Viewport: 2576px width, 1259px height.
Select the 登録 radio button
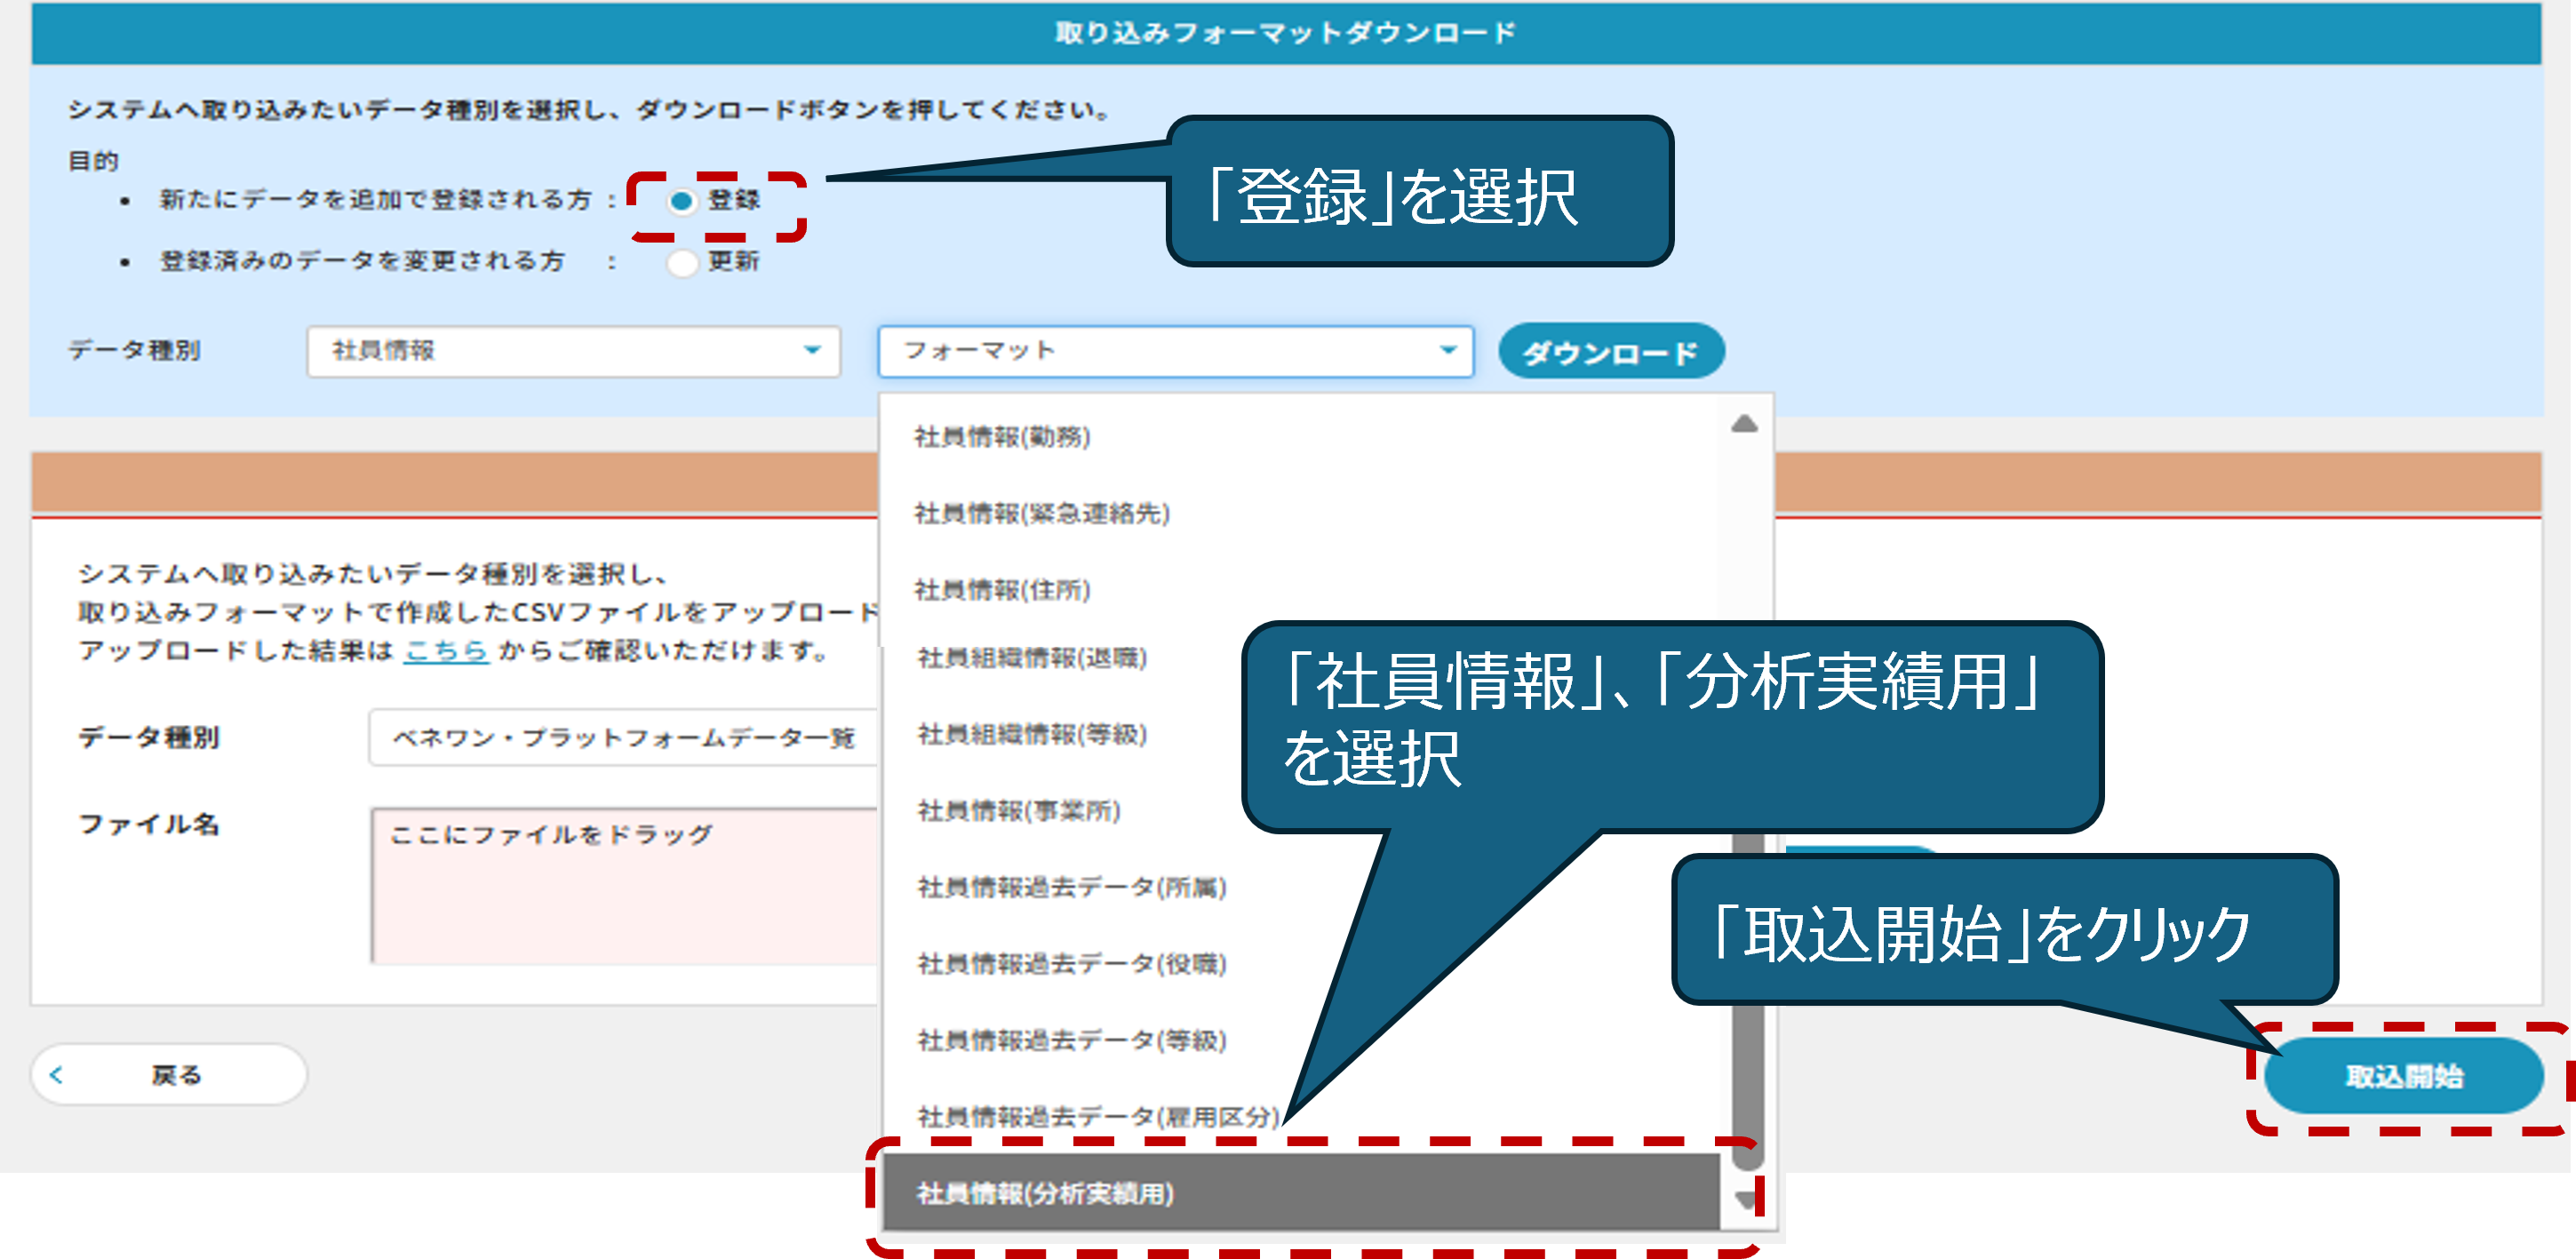coord(682,201)
